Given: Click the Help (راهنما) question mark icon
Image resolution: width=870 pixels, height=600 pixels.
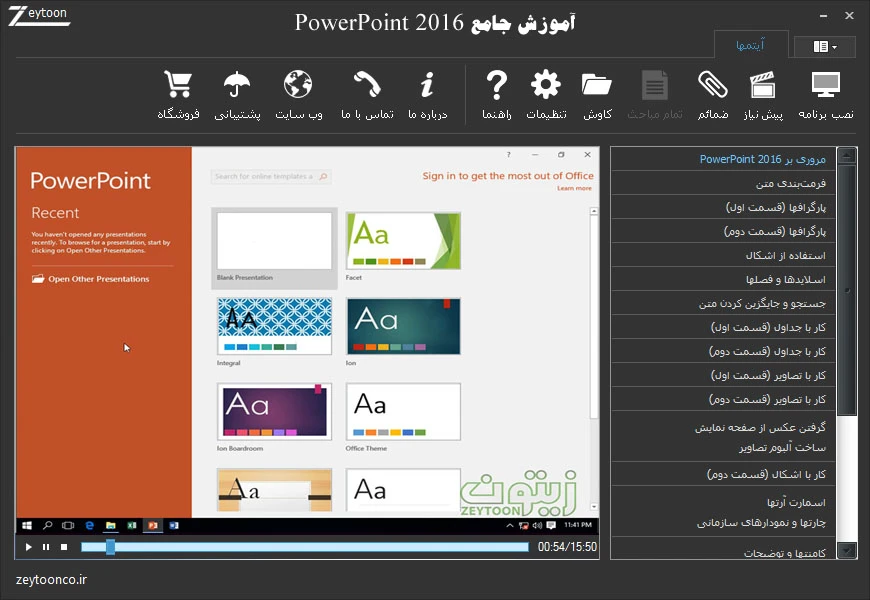Looking at the screenshot, I should coord(497,86).
